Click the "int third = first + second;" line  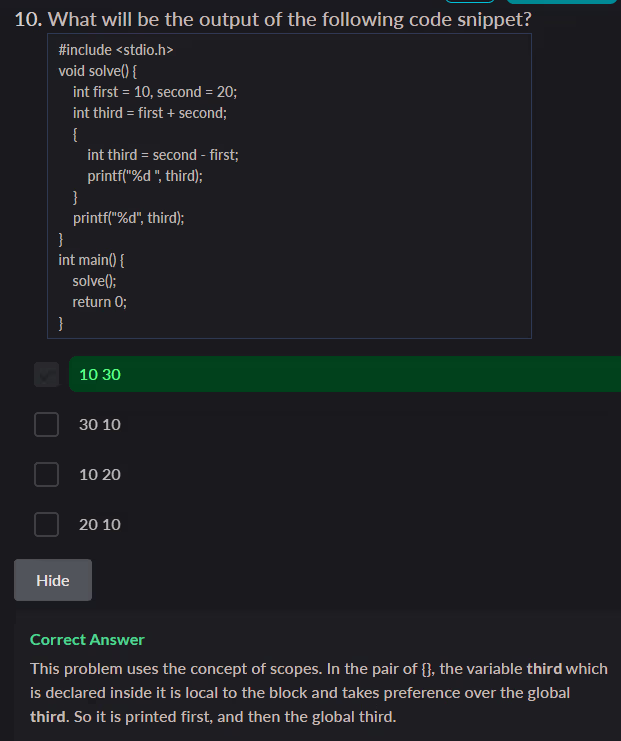pyautogui.click(x=150, y=113)
